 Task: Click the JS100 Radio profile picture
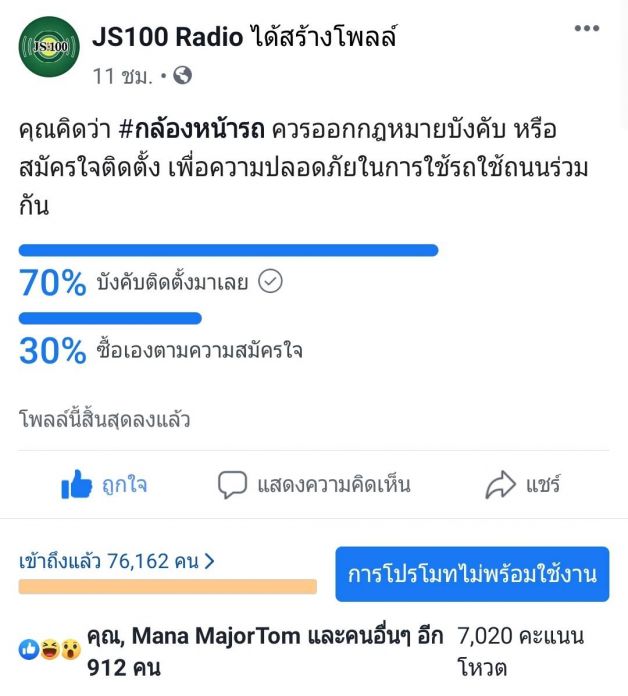click(x=48, y=46)
